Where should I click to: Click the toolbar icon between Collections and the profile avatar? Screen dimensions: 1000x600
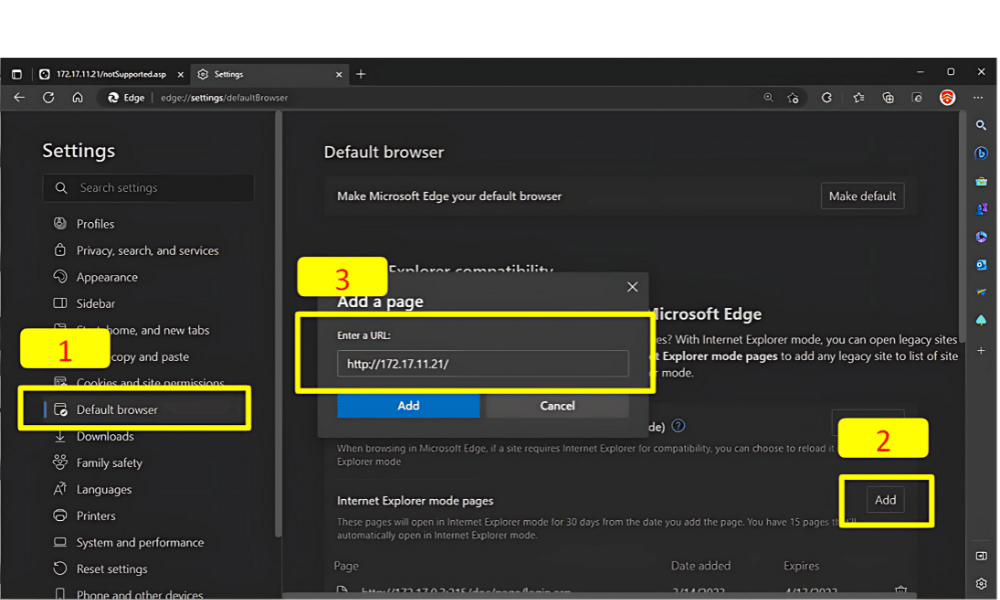[x=917, y=98]
